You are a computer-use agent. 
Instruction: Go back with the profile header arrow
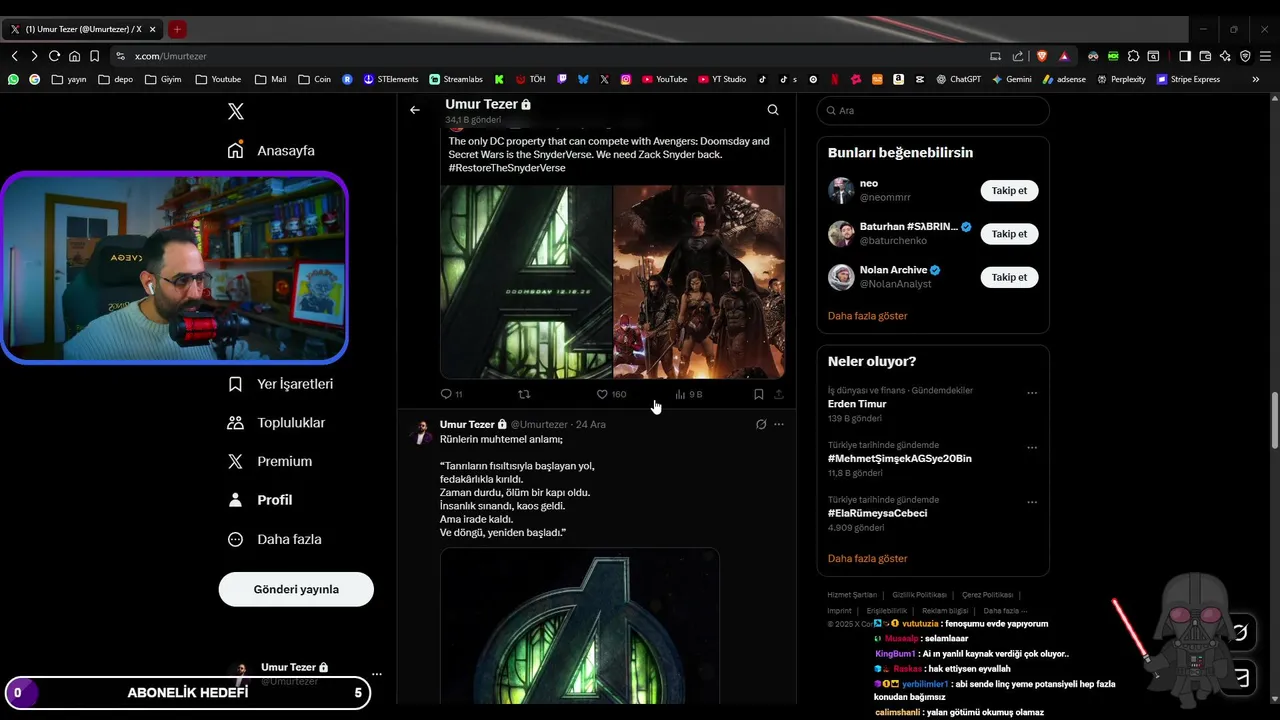(x=415, y=110)
